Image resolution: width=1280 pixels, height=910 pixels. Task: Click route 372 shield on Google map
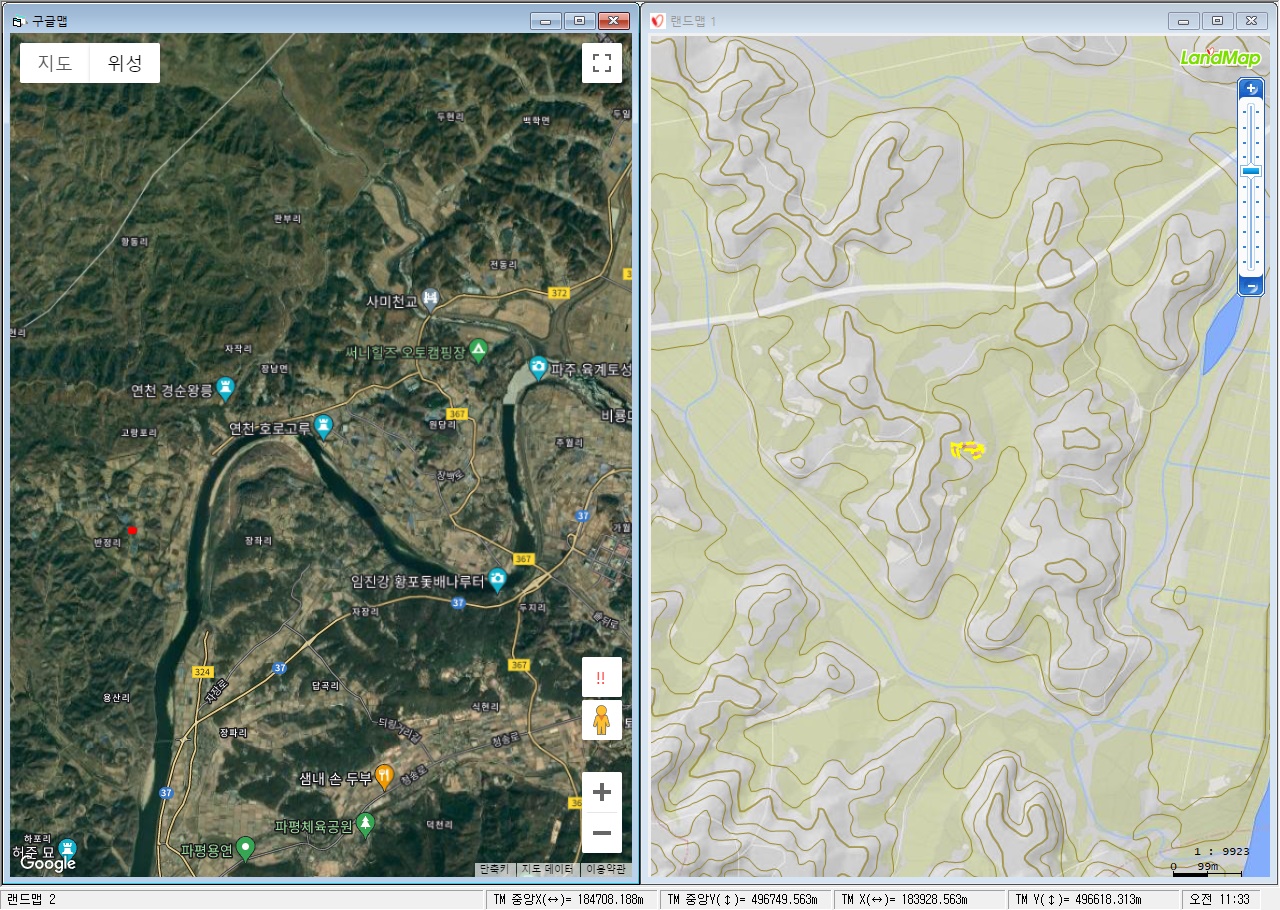[559, 292]
